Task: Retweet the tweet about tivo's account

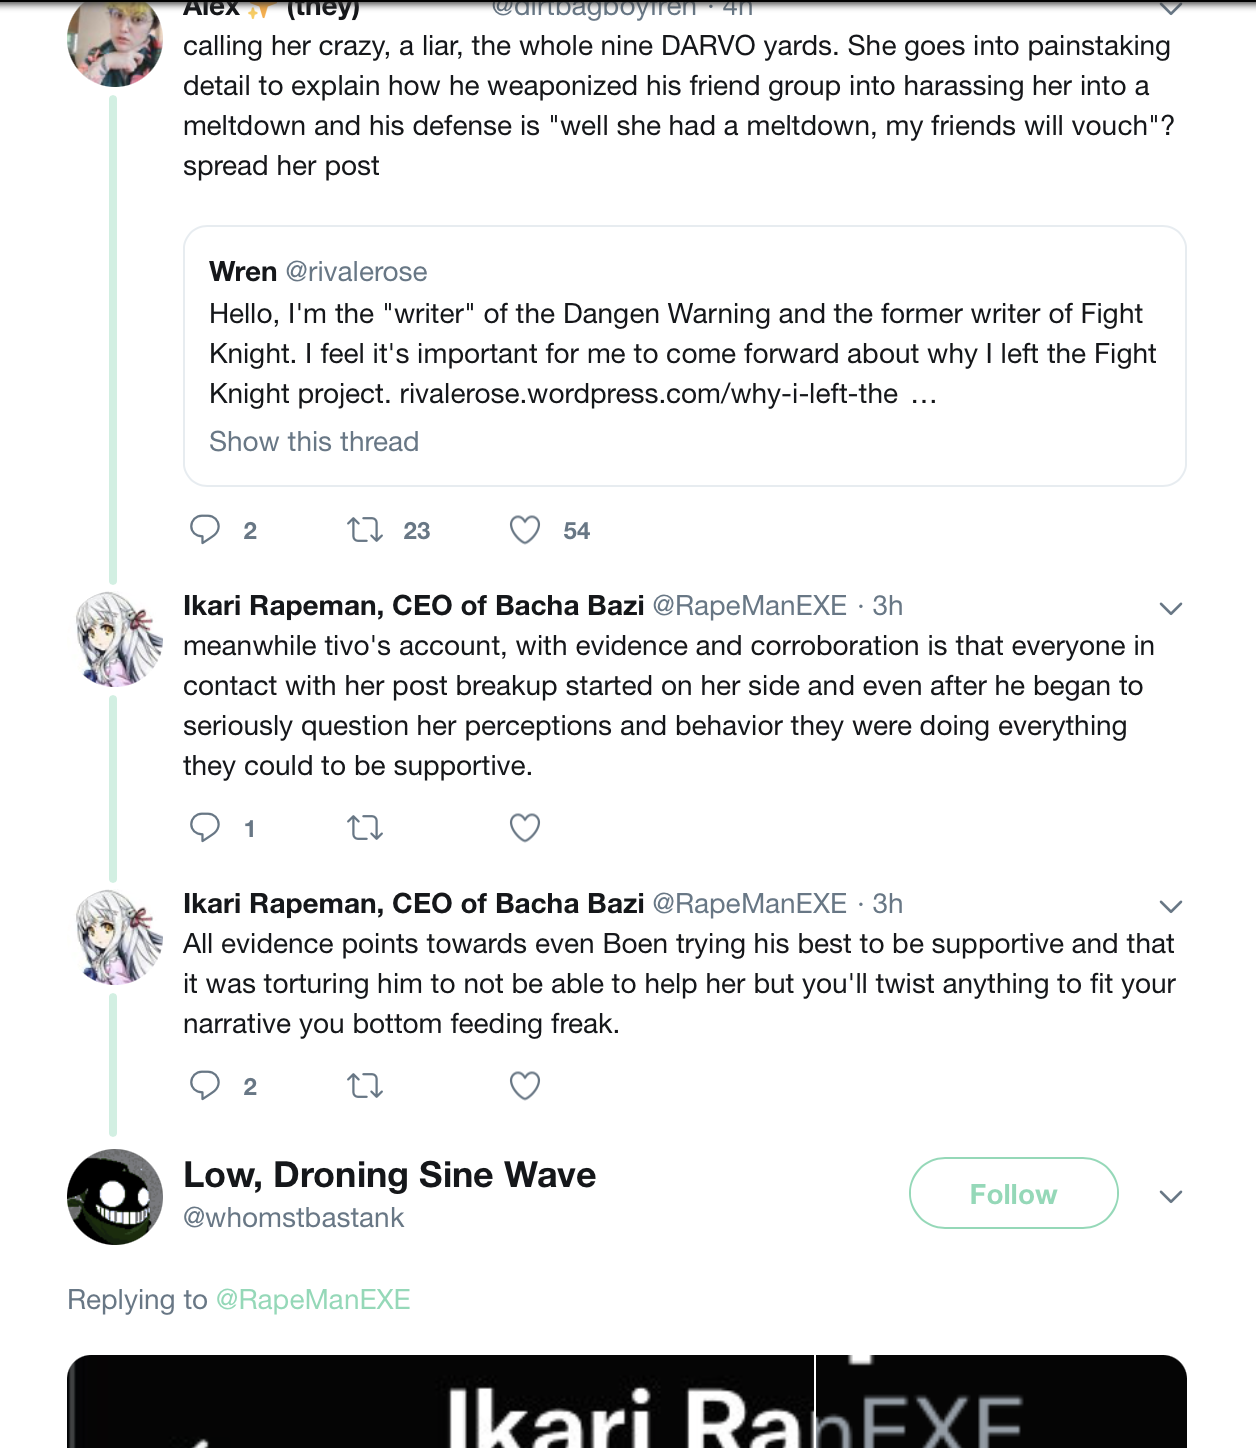Action: 365,827
